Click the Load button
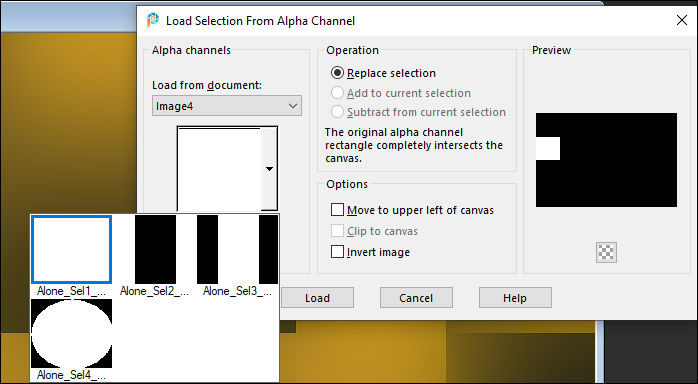 (x=317, y=298)
